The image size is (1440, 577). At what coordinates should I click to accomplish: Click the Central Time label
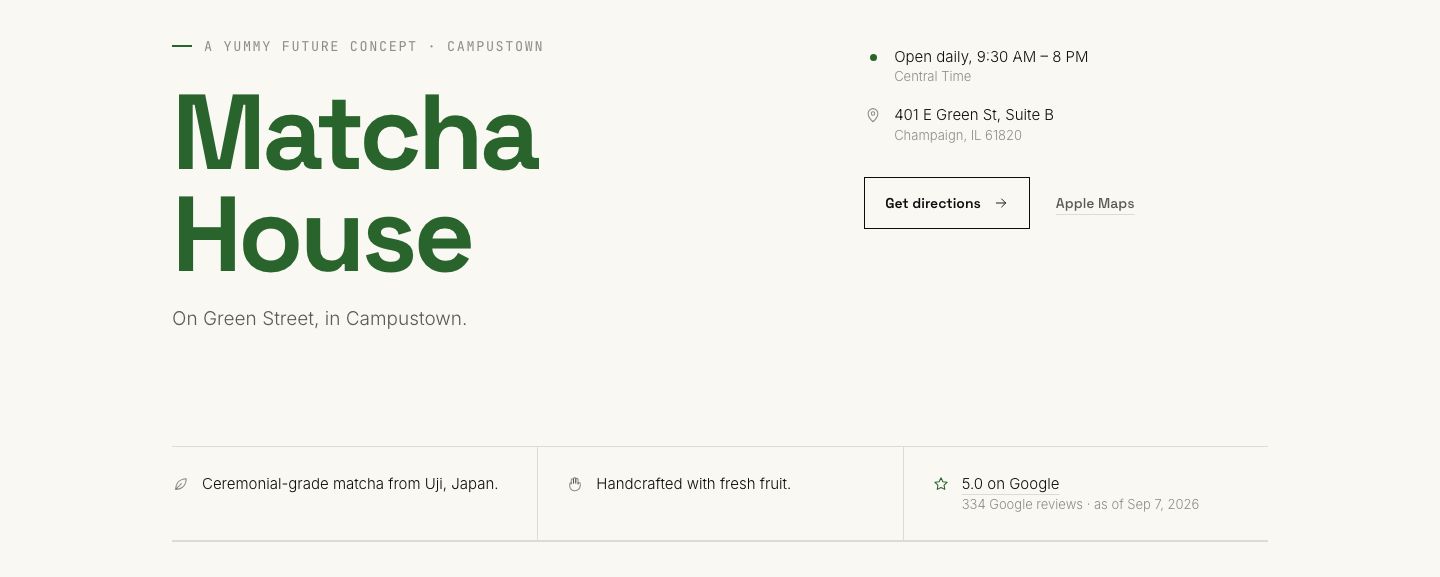tap(932, 77)
